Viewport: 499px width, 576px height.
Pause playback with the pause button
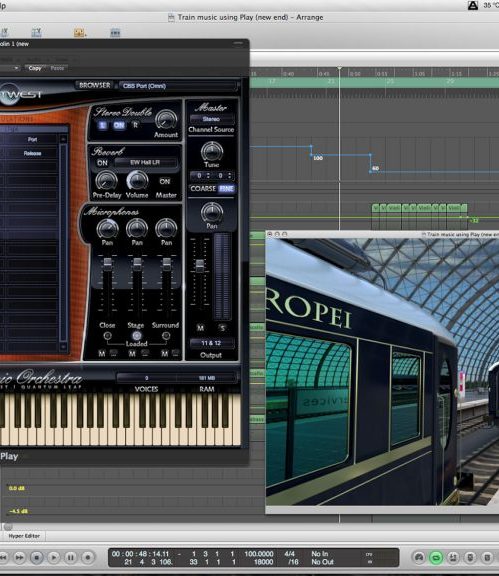[x=71, y=558]
